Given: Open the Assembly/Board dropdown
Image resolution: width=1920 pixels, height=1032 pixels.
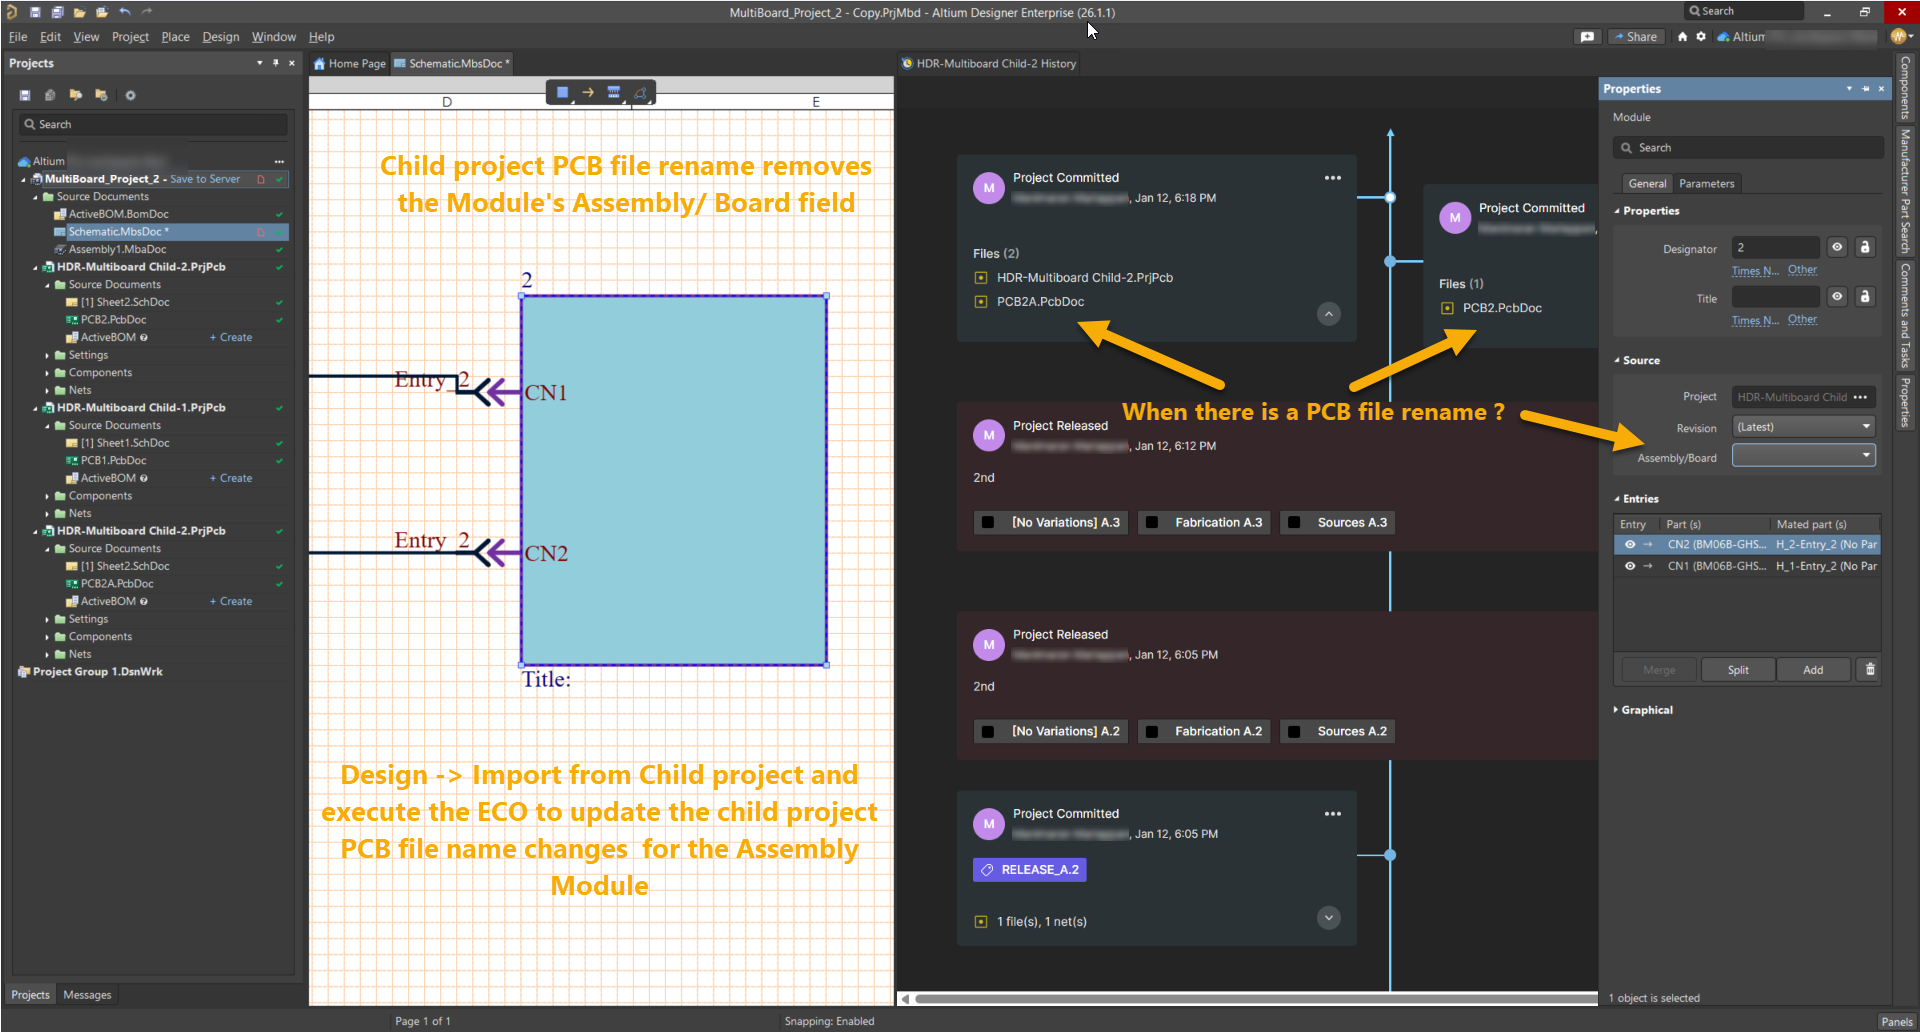Looking at the screenshot, I should tap(1804, 456).
